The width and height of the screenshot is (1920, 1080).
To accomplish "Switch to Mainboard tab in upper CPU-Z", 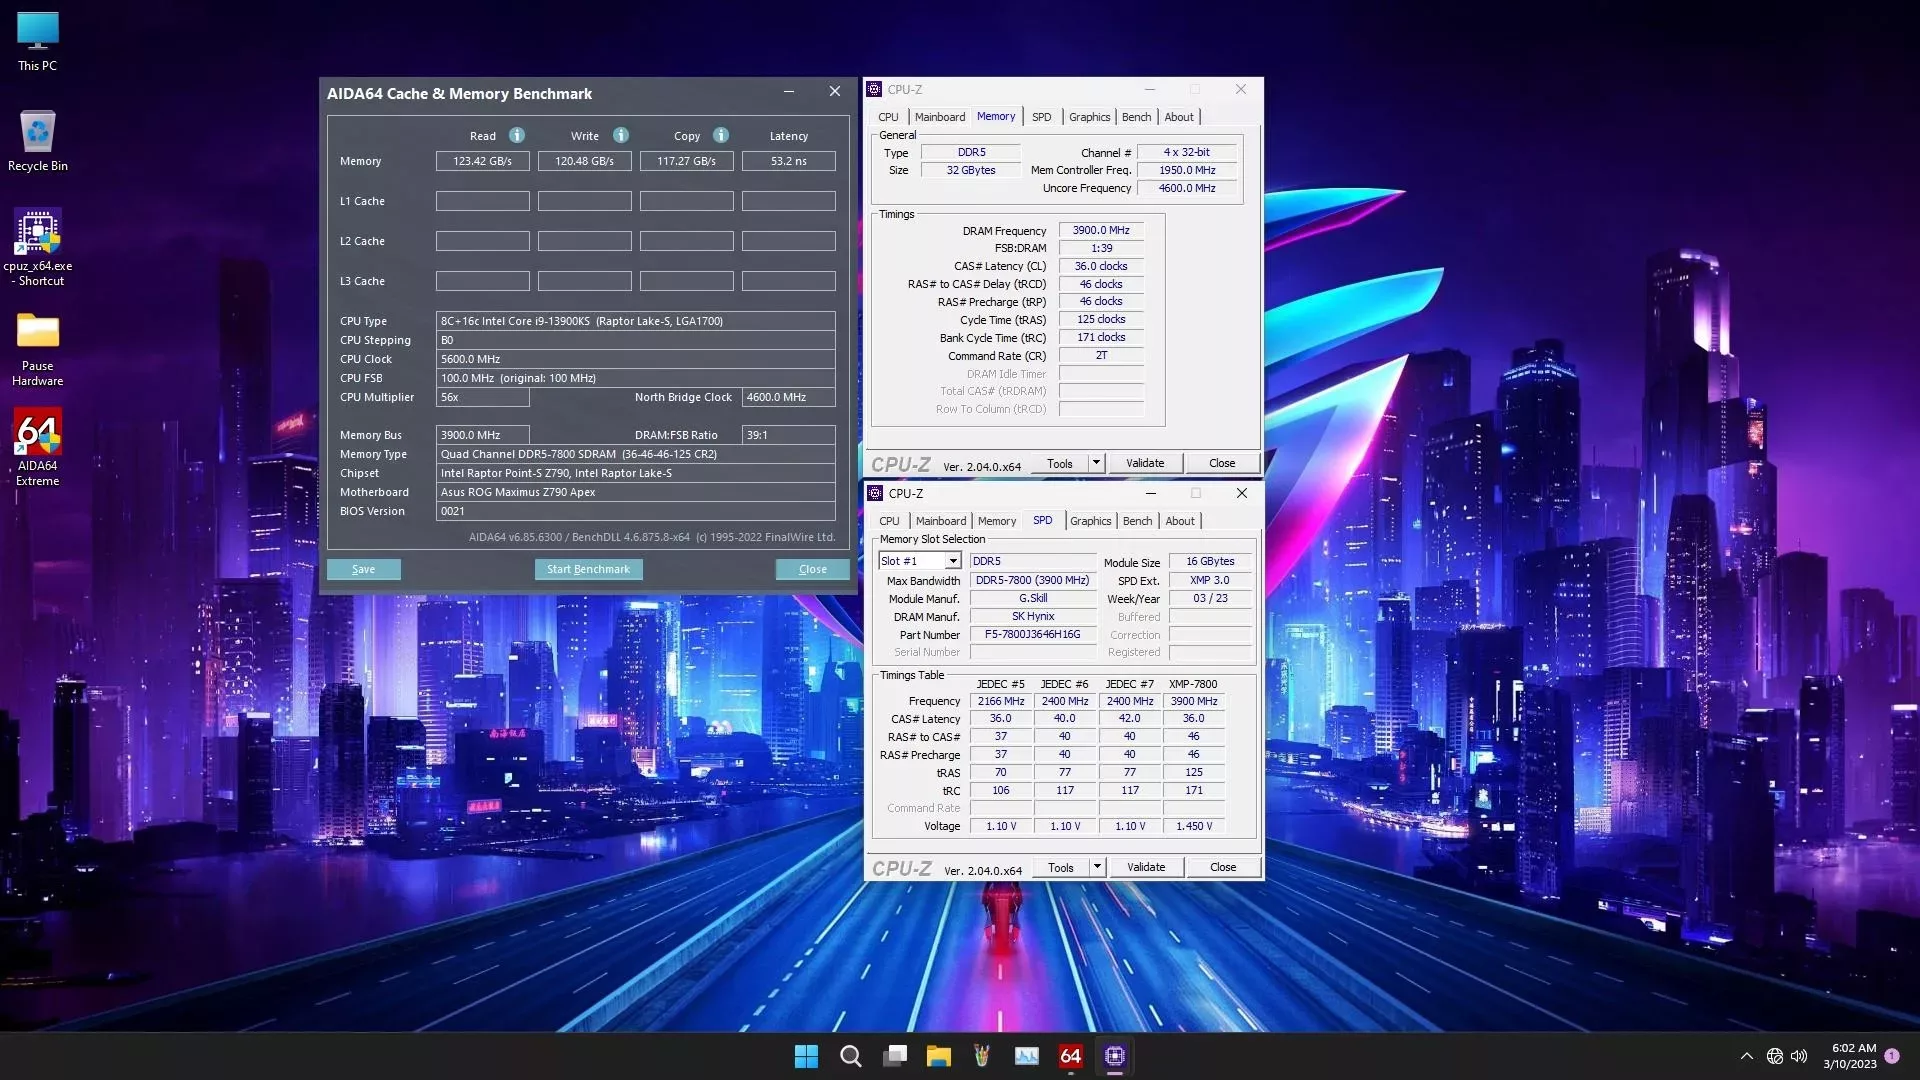I will coord(940,117).
